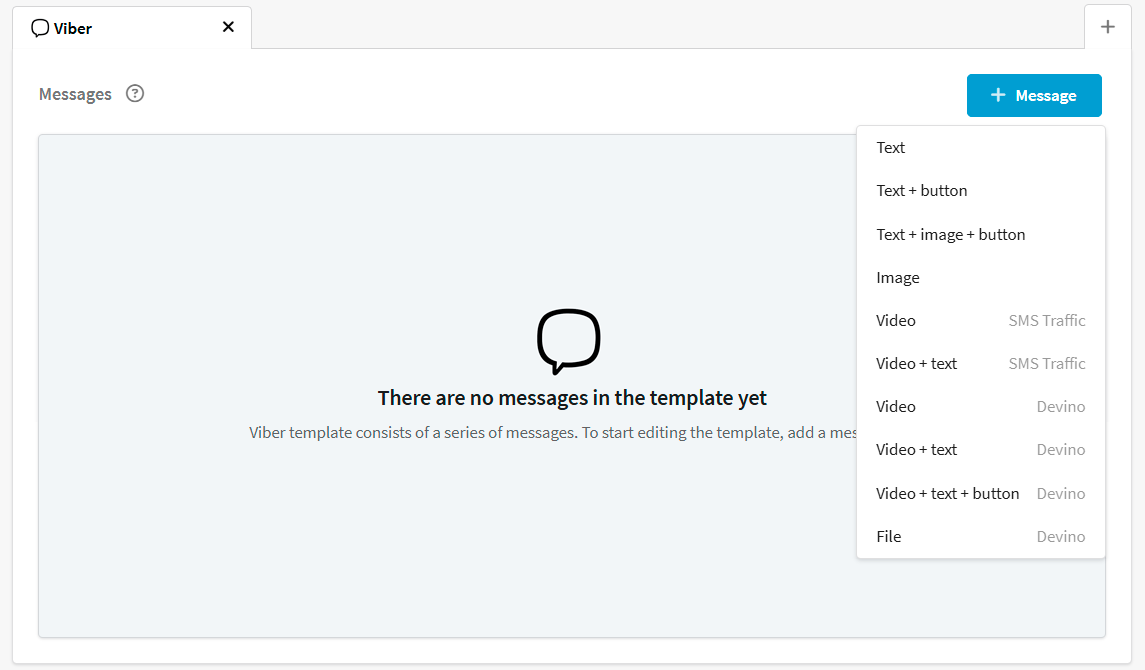Select Video for SMS Traffic
This screenshot has width=1145, height=670.
pyautogui.click(x=981, y=320)
